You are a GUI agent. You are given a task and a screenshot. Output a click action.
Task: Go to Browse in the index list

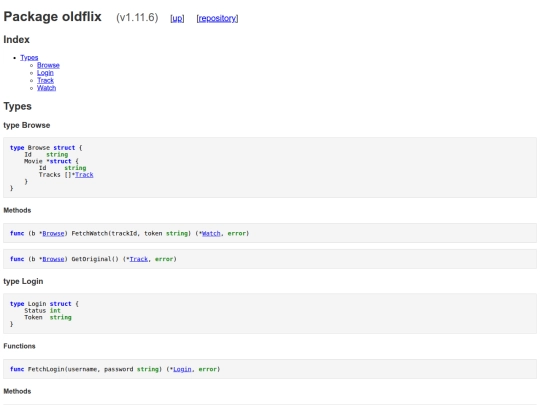pyautogui.click(x=48, y=65)
